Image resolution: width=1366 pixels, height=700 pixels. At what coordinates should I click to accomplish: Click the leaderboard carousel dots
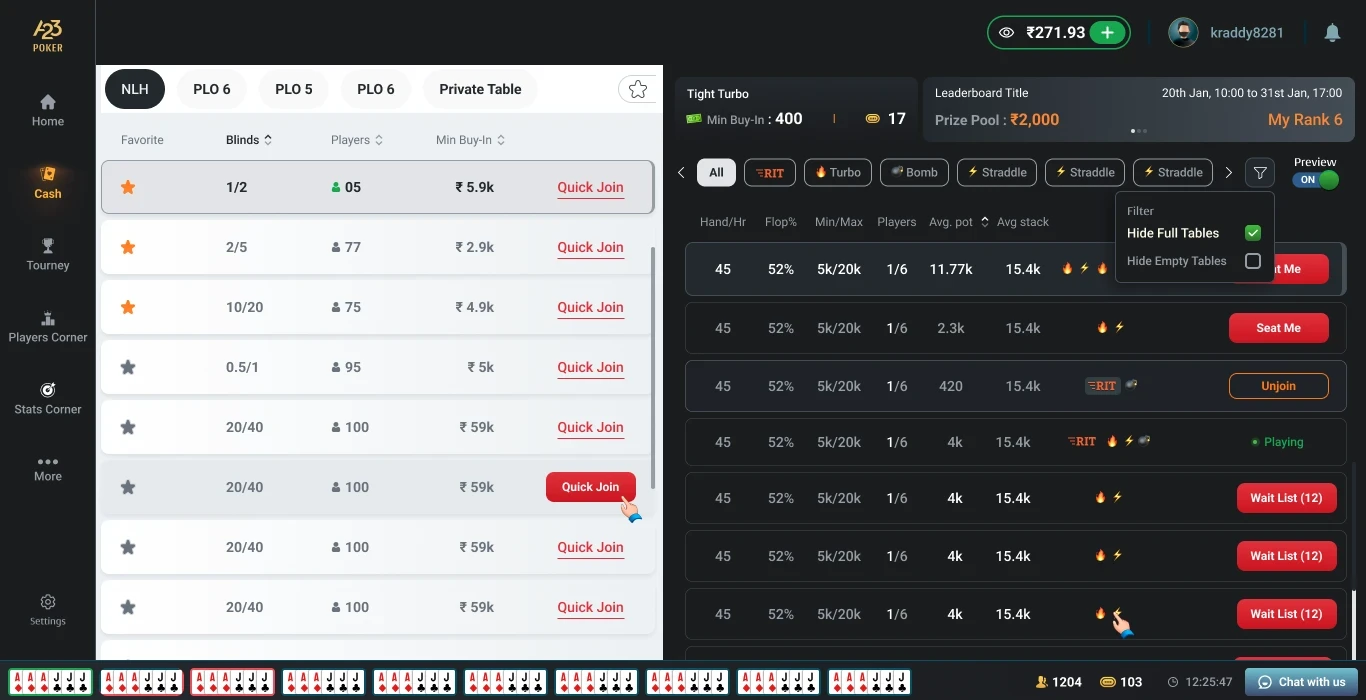(1138, 131)
